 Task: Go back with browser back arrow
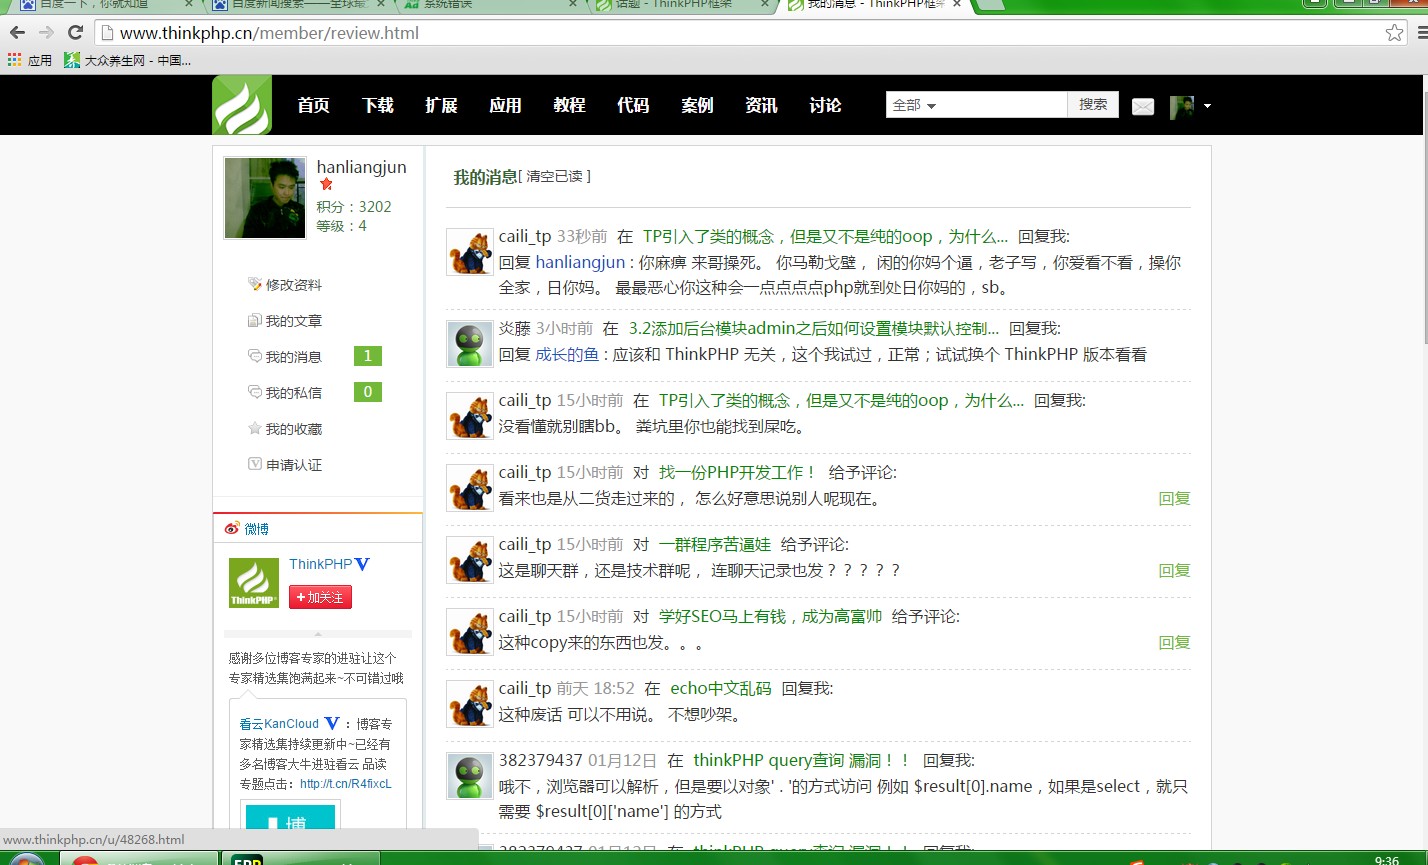[17, 33]
